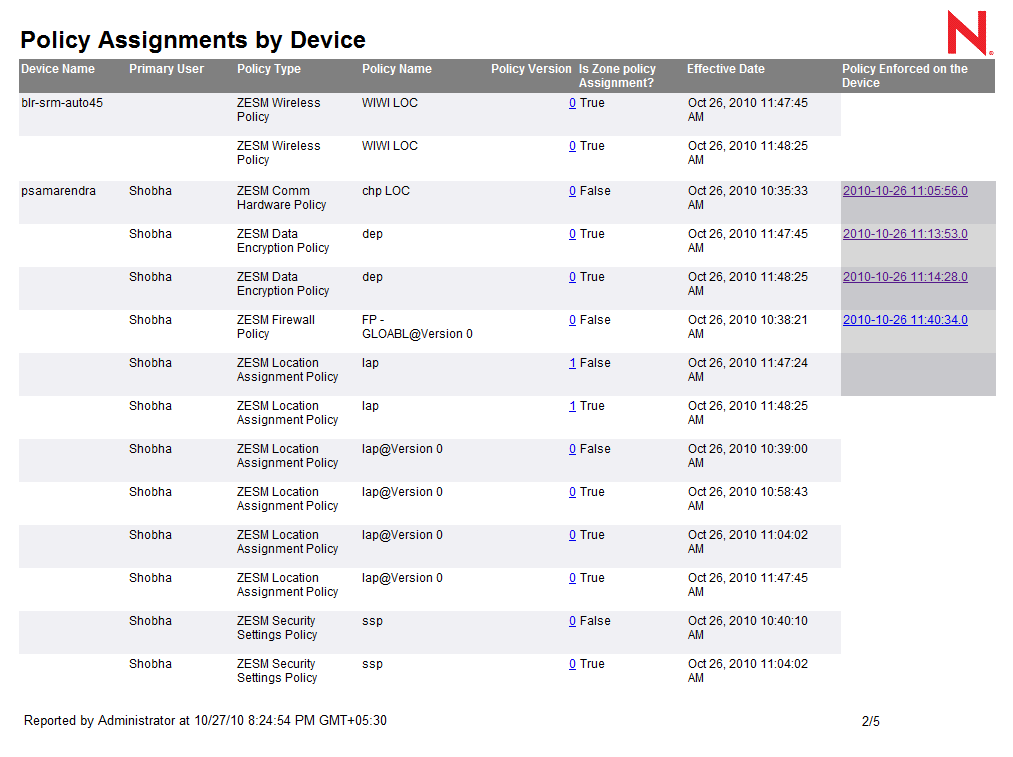
Task: Click Effective Date Oct 26, 2010 10:39:00 AM
Action: 747,455
